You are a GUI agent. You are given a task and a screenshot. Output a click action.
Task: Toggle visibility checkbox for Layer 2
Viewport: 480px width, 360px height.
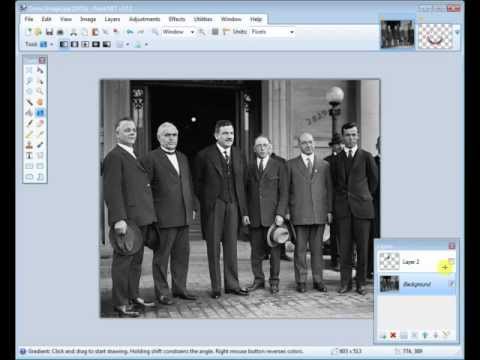point(451,261)
